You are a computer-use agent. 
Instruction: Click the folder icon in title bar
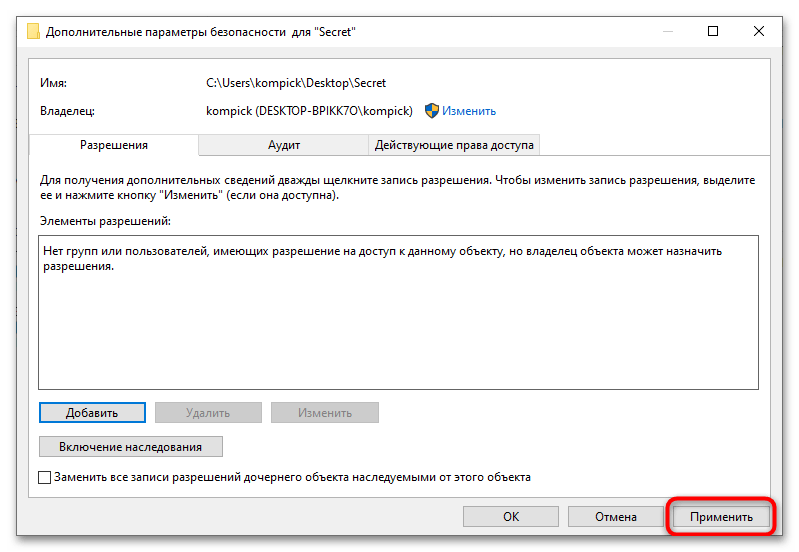(33, 32)
